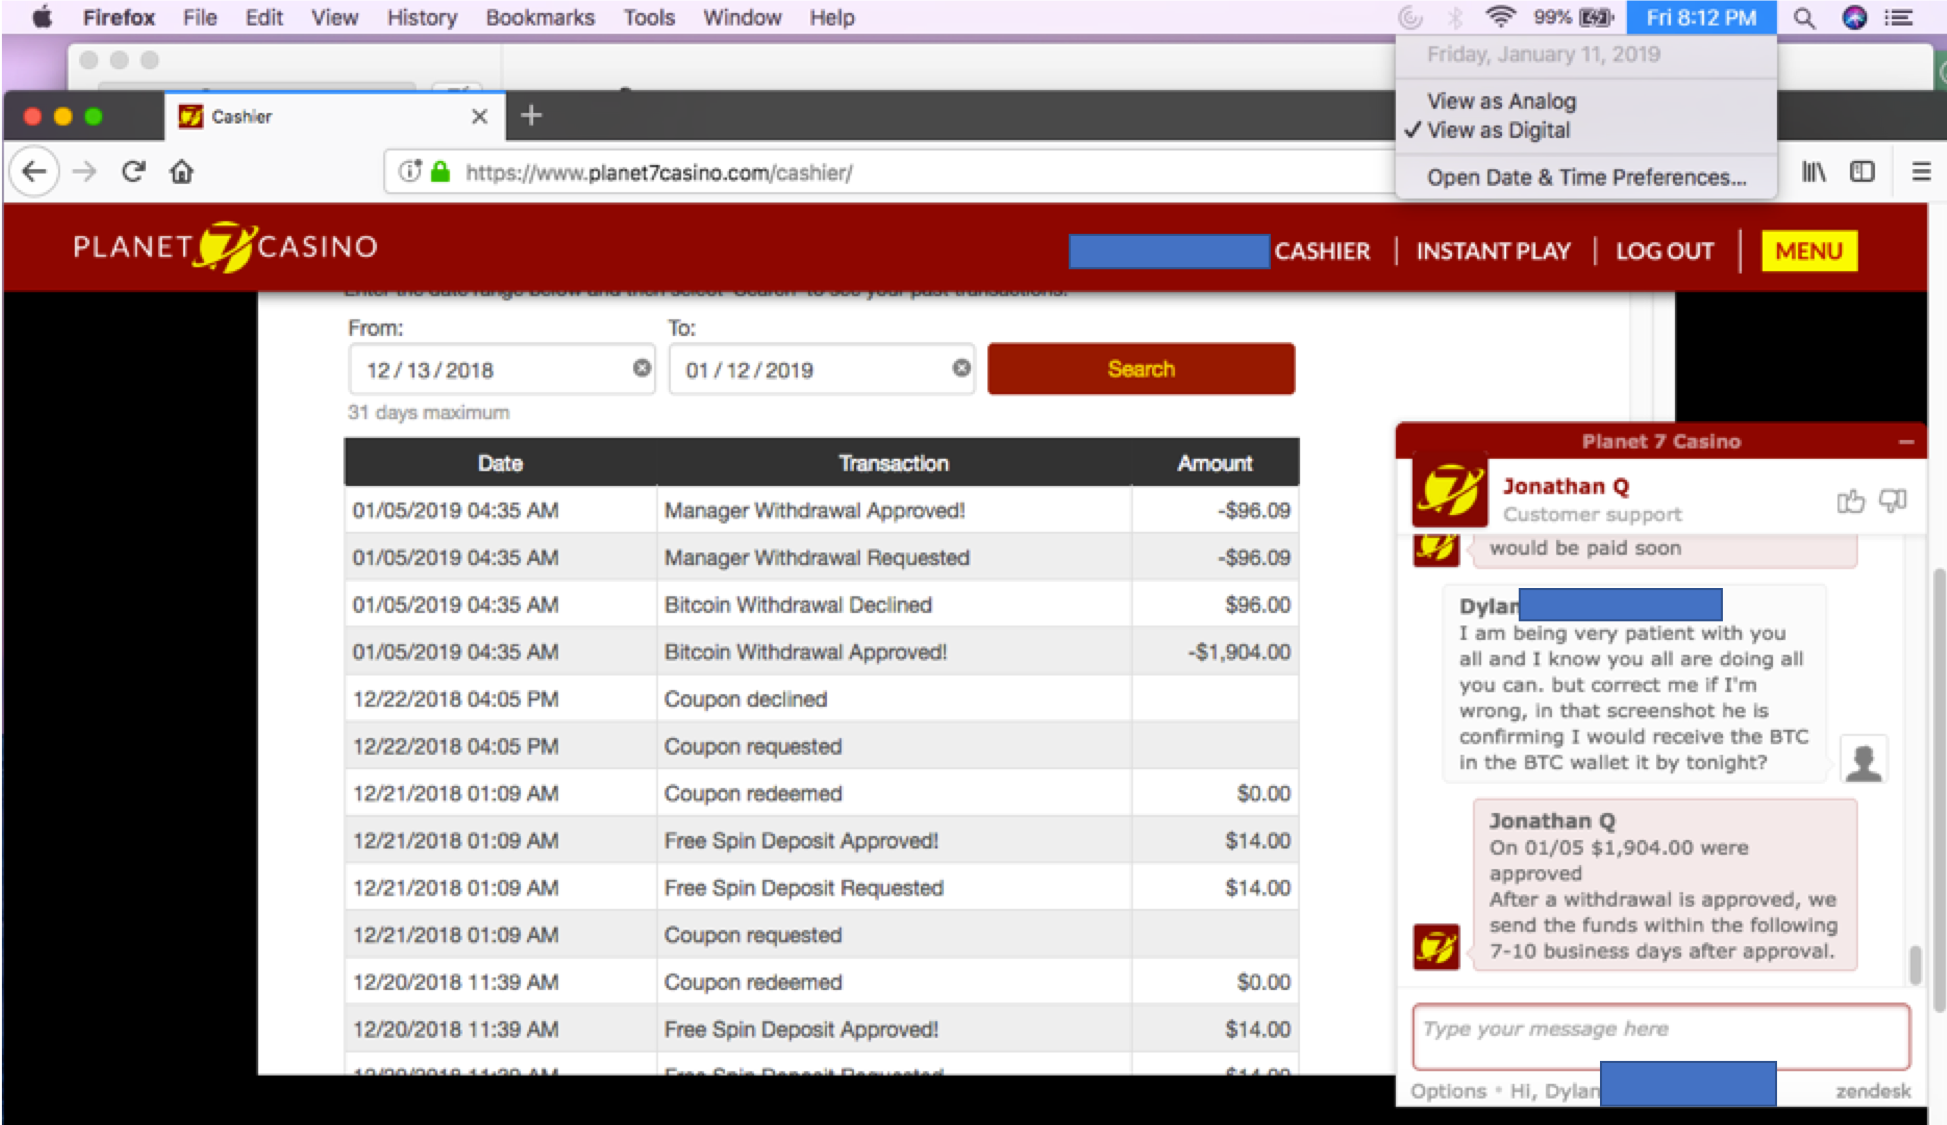This screenshot has height=1125, width=1947.
Task: Open the battery status icon
Action: tap(1596, 17)
